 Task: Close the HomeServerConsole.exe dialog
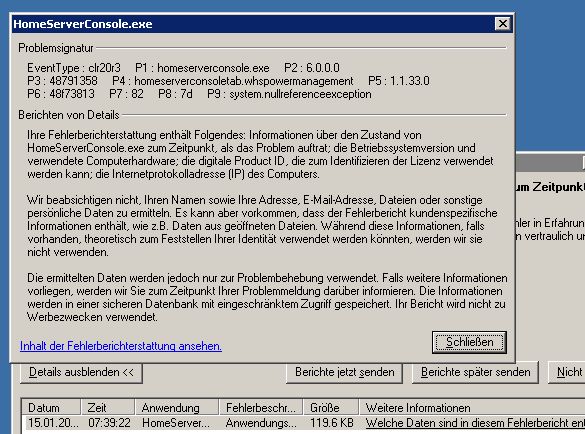[503, 24]
